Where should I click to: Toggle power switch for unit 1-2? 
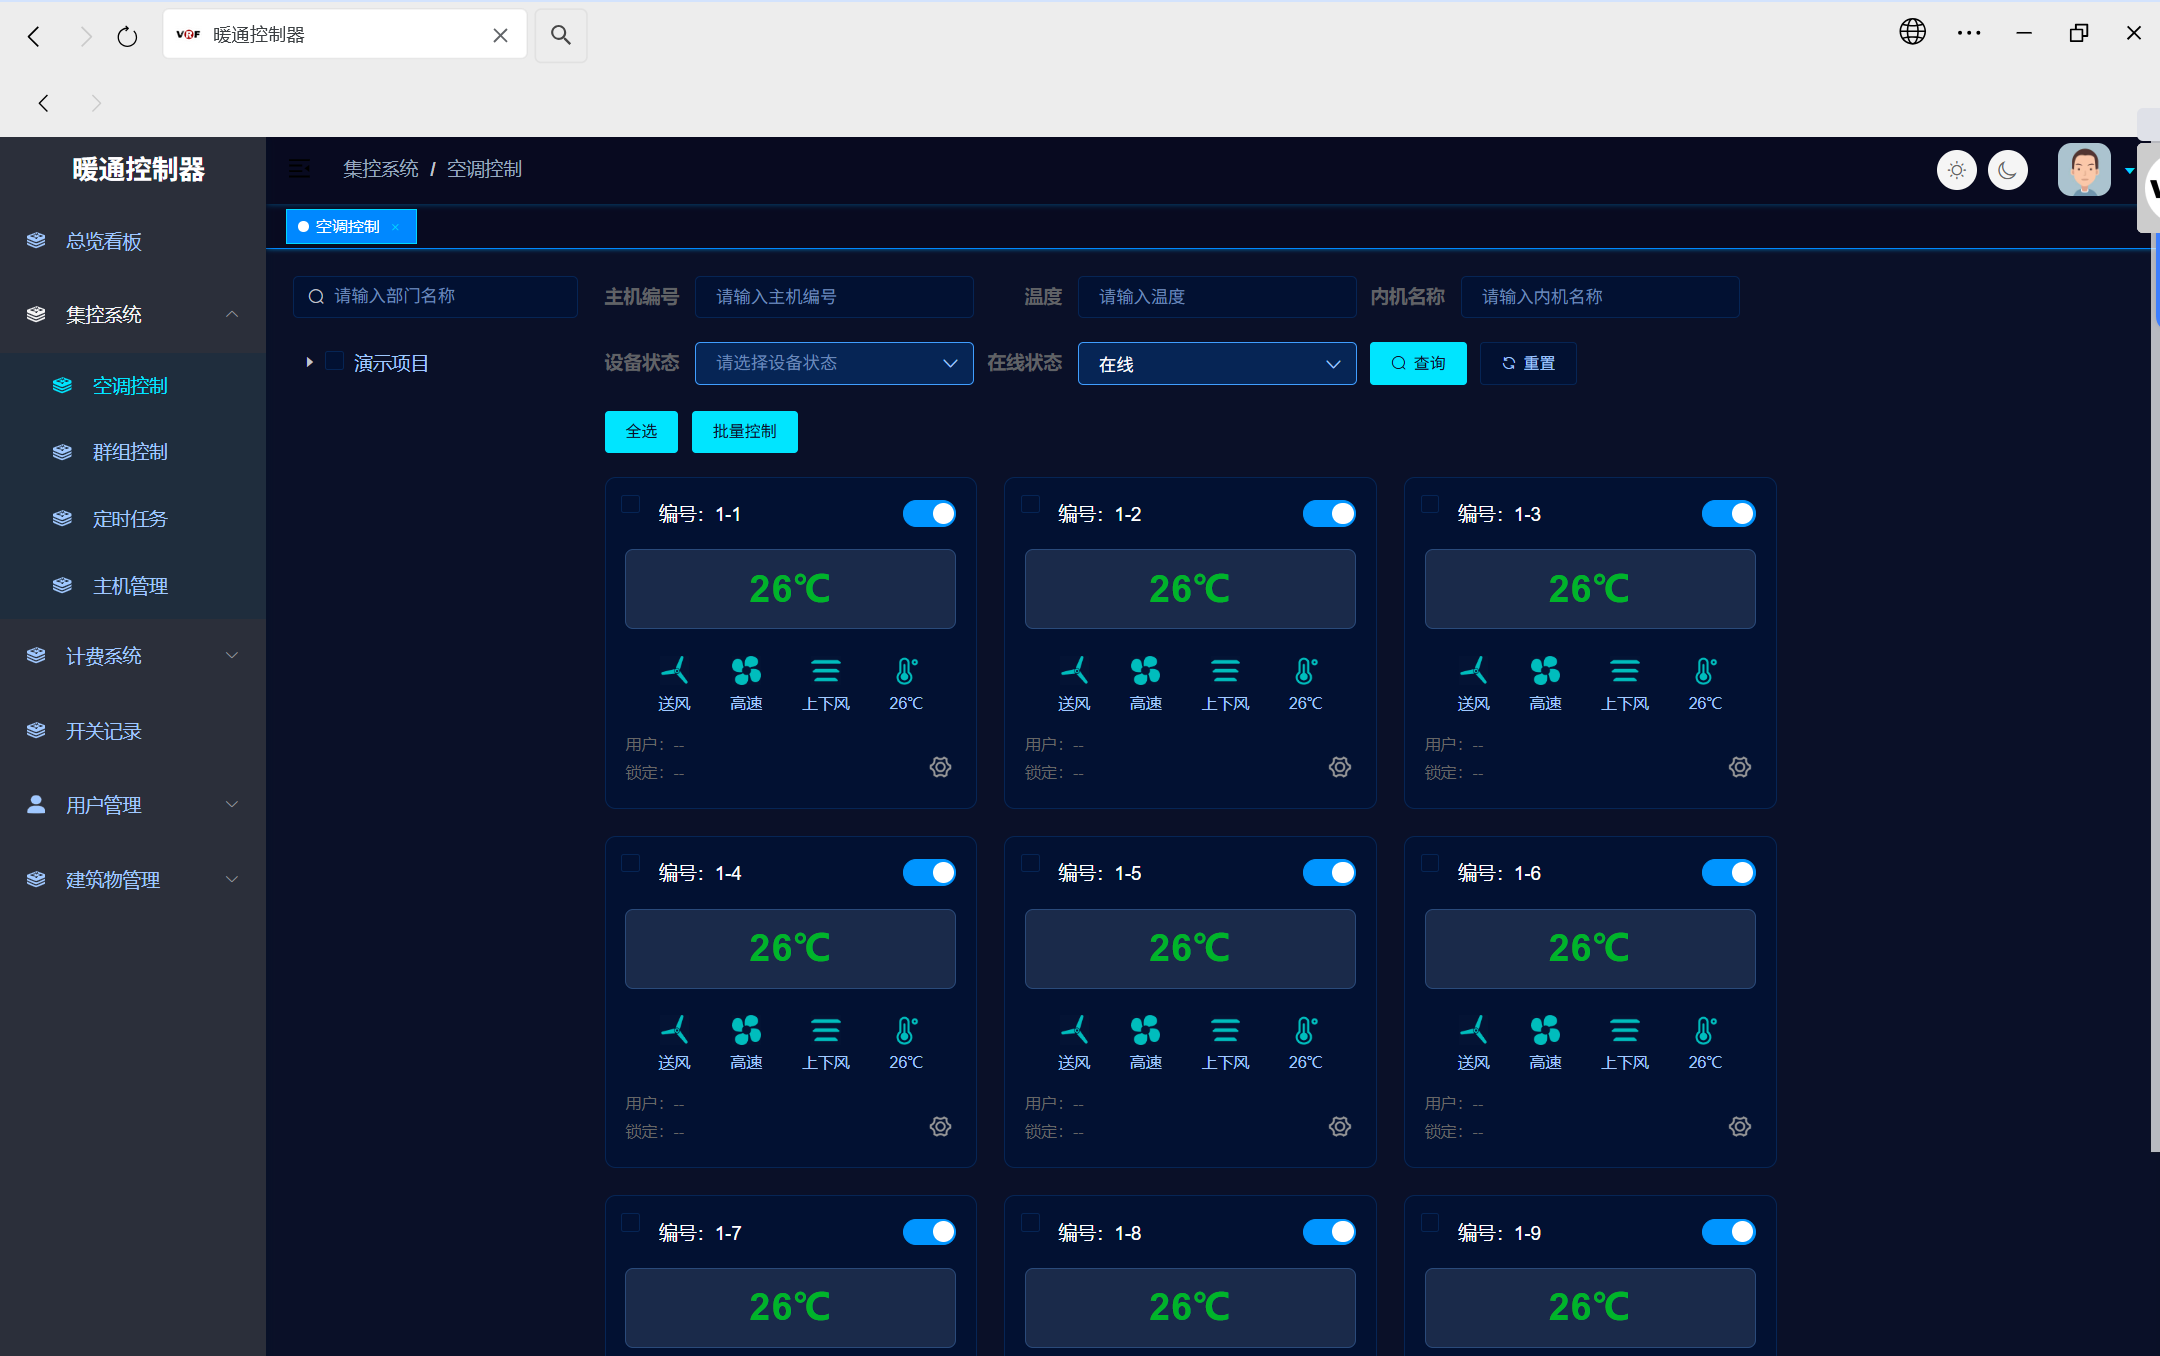click(x=1329, y=513)
